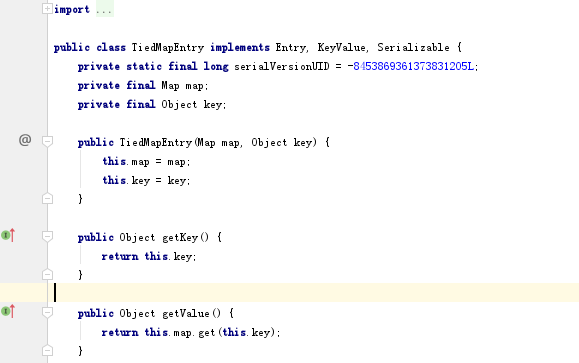The image size is (579, 363).
Task: Click the constructor closing brace fold marker
Action: click(47, 199)
